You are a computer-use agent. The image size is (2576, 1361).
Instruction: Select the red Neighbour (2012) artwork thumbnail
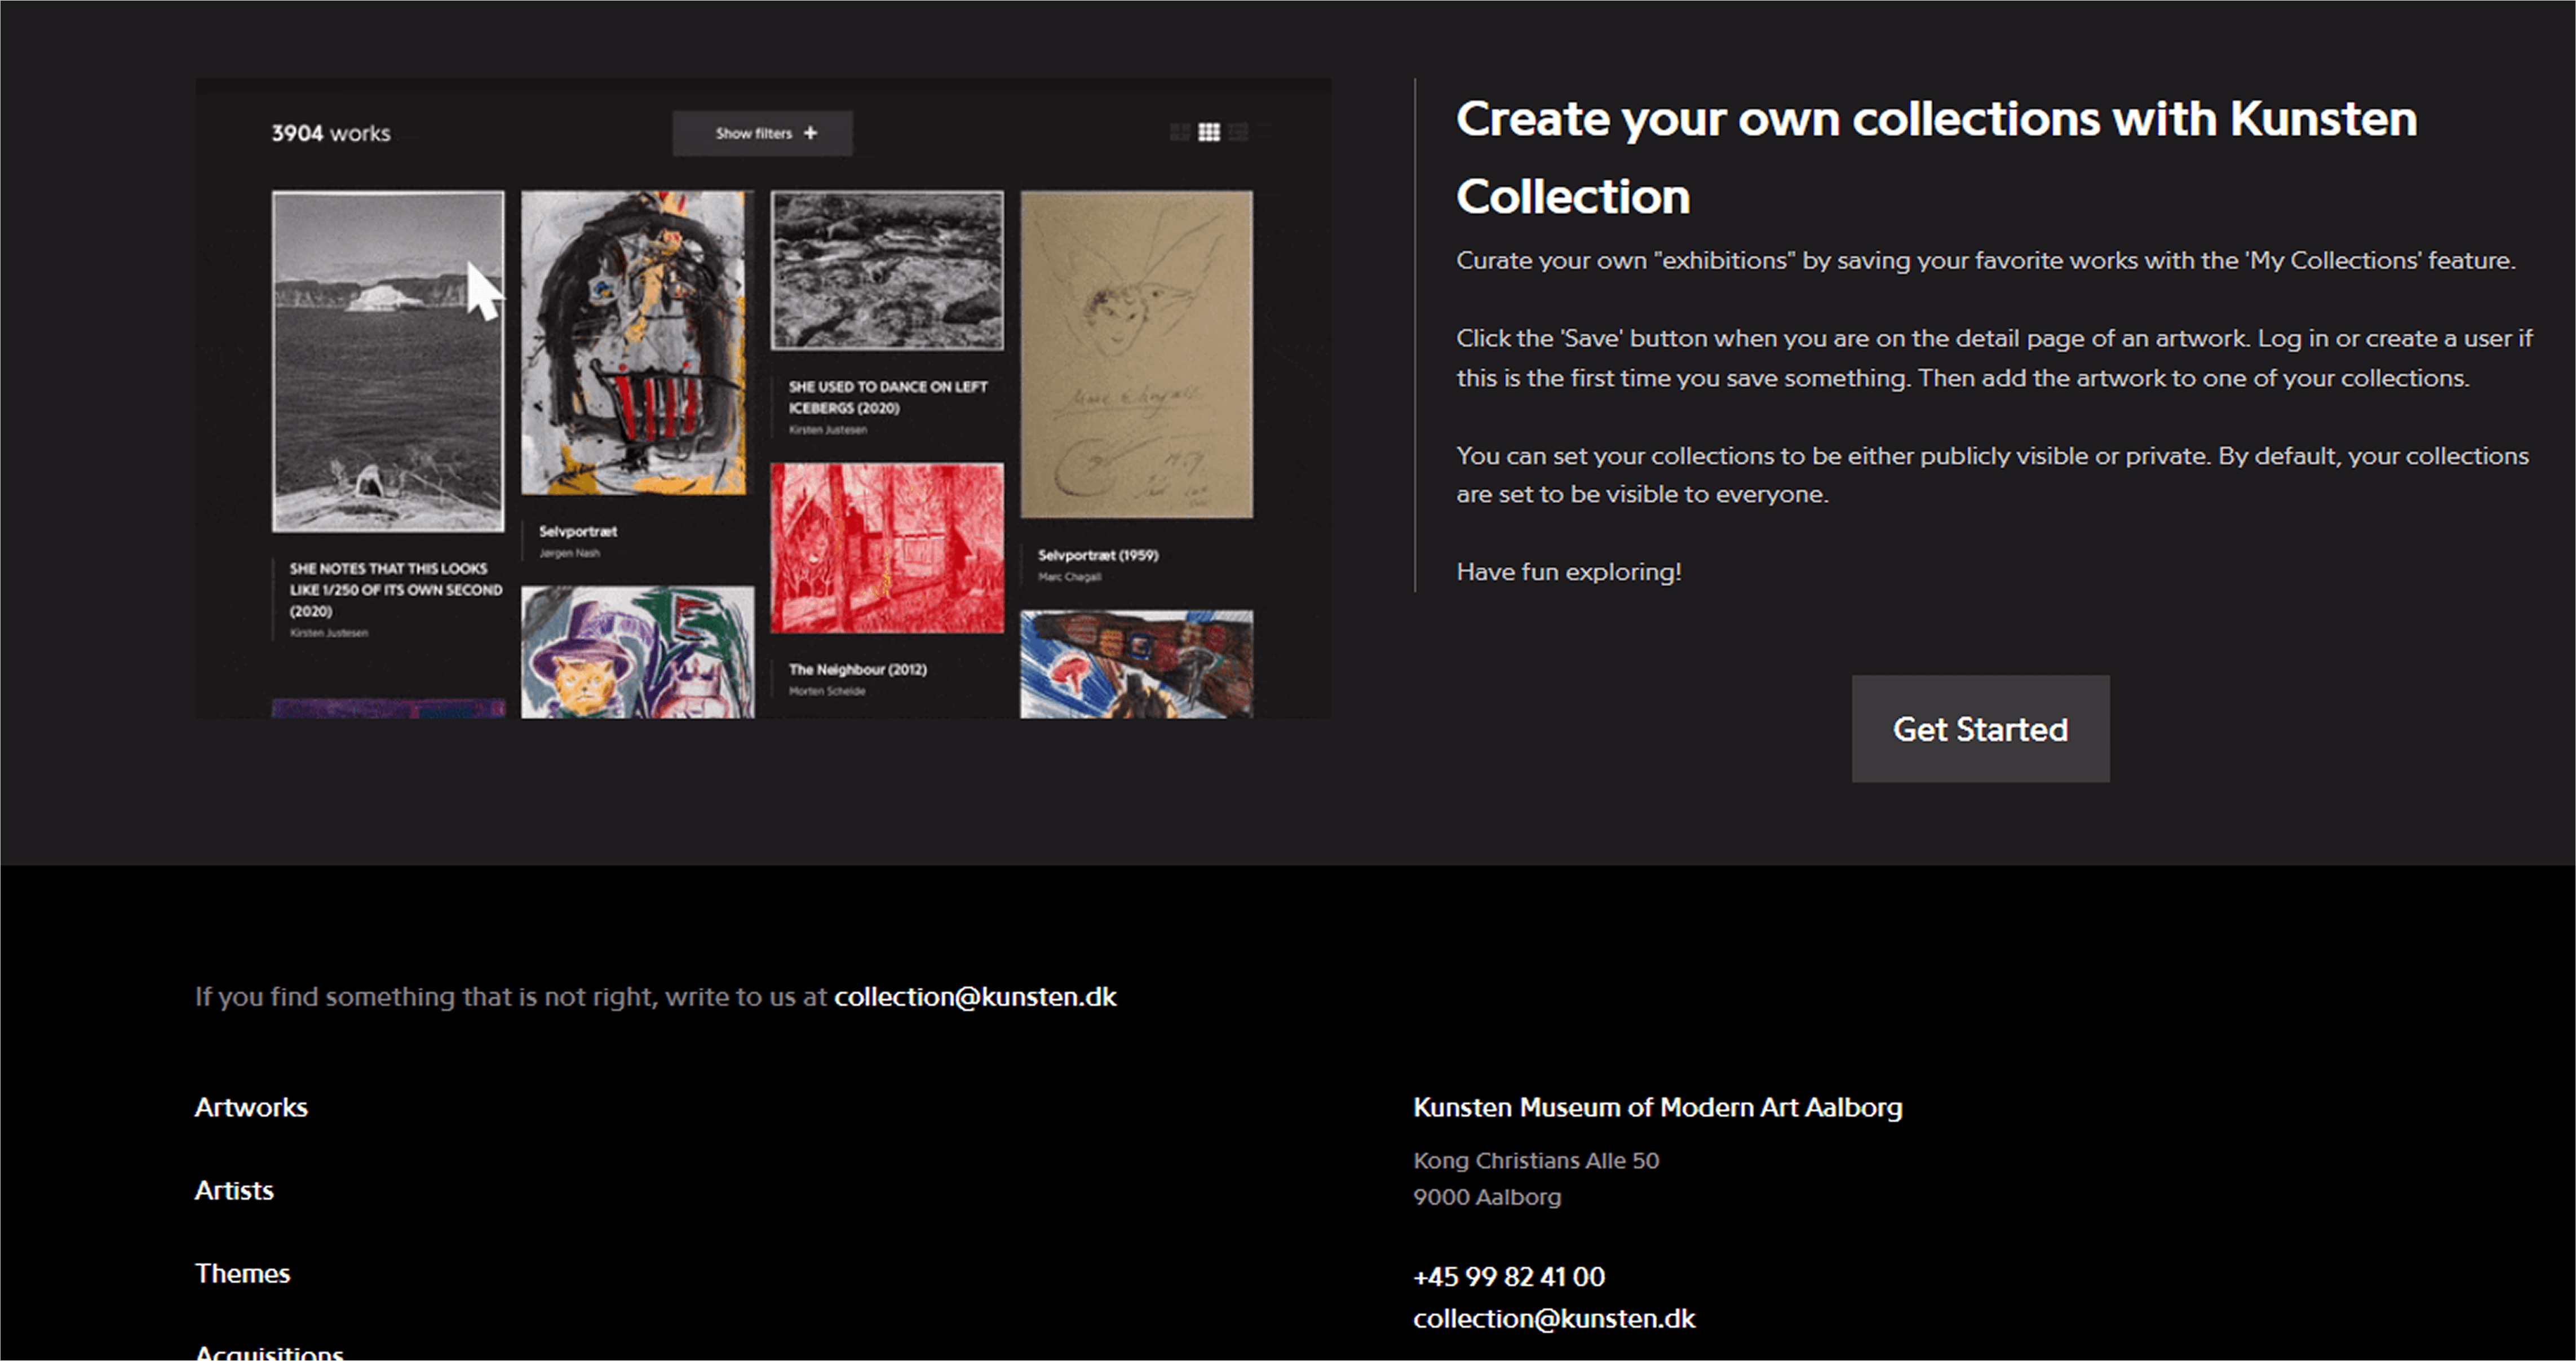tap(887, 548)
